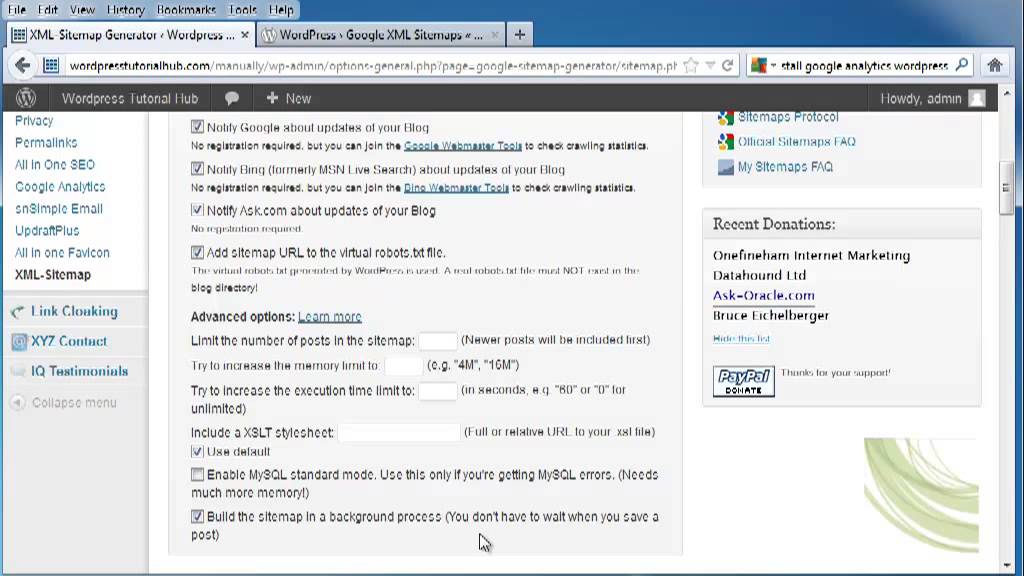The width and height of the screenshot is (1024, 576).
Task: Toggle Build sitemap in background process checkbox
Action: click(x=197, y=517)
